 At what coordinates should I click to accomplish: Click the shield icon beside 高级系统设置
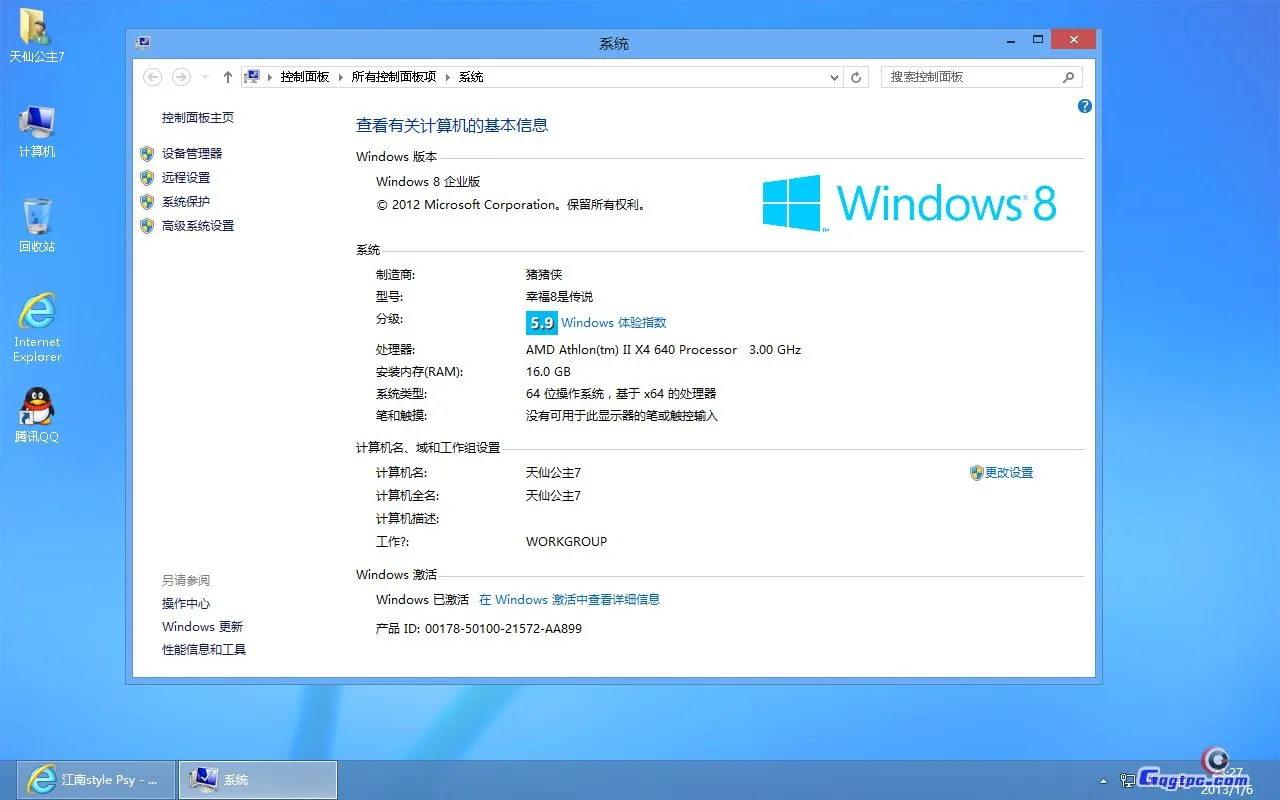(148, 225)
